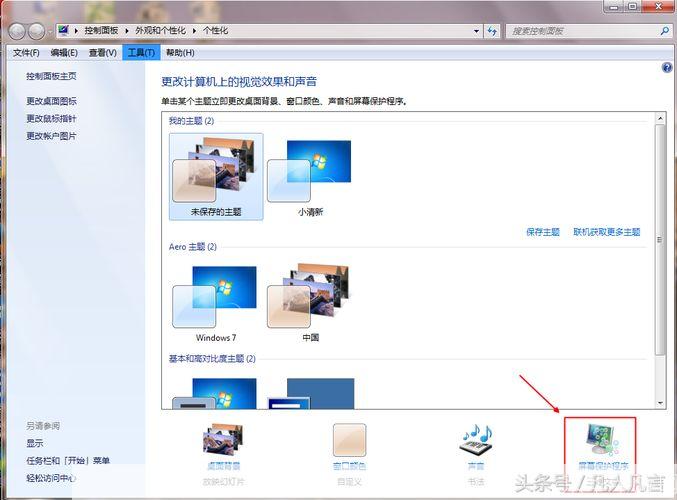Image resolution: width=677 pixels, height=500 pixels.
Task: Select the 小清新 theme thumbnail
Action: click(x=310, y=177)
